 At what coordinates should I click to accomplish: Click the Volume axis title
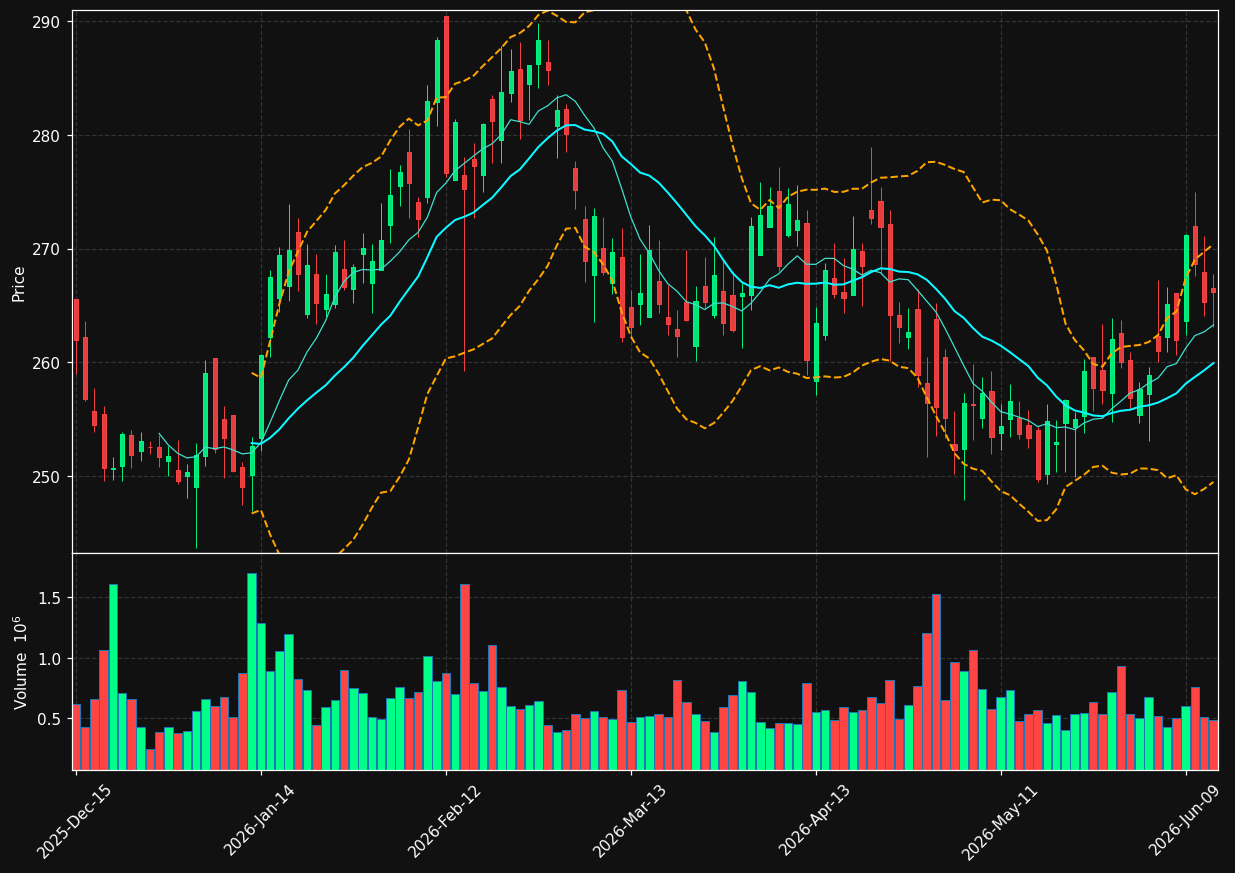pos(19,663)
